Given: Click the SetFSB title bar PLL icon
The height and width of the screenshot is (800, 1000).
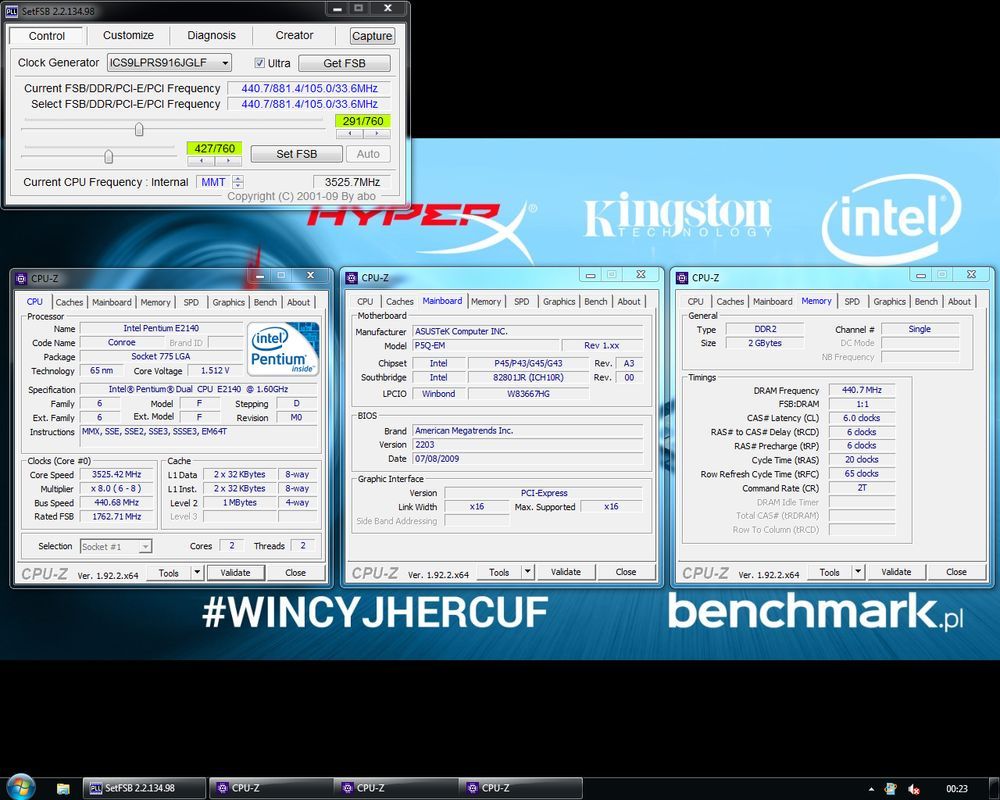Looking at the screenshot, I should click(11, 11).
